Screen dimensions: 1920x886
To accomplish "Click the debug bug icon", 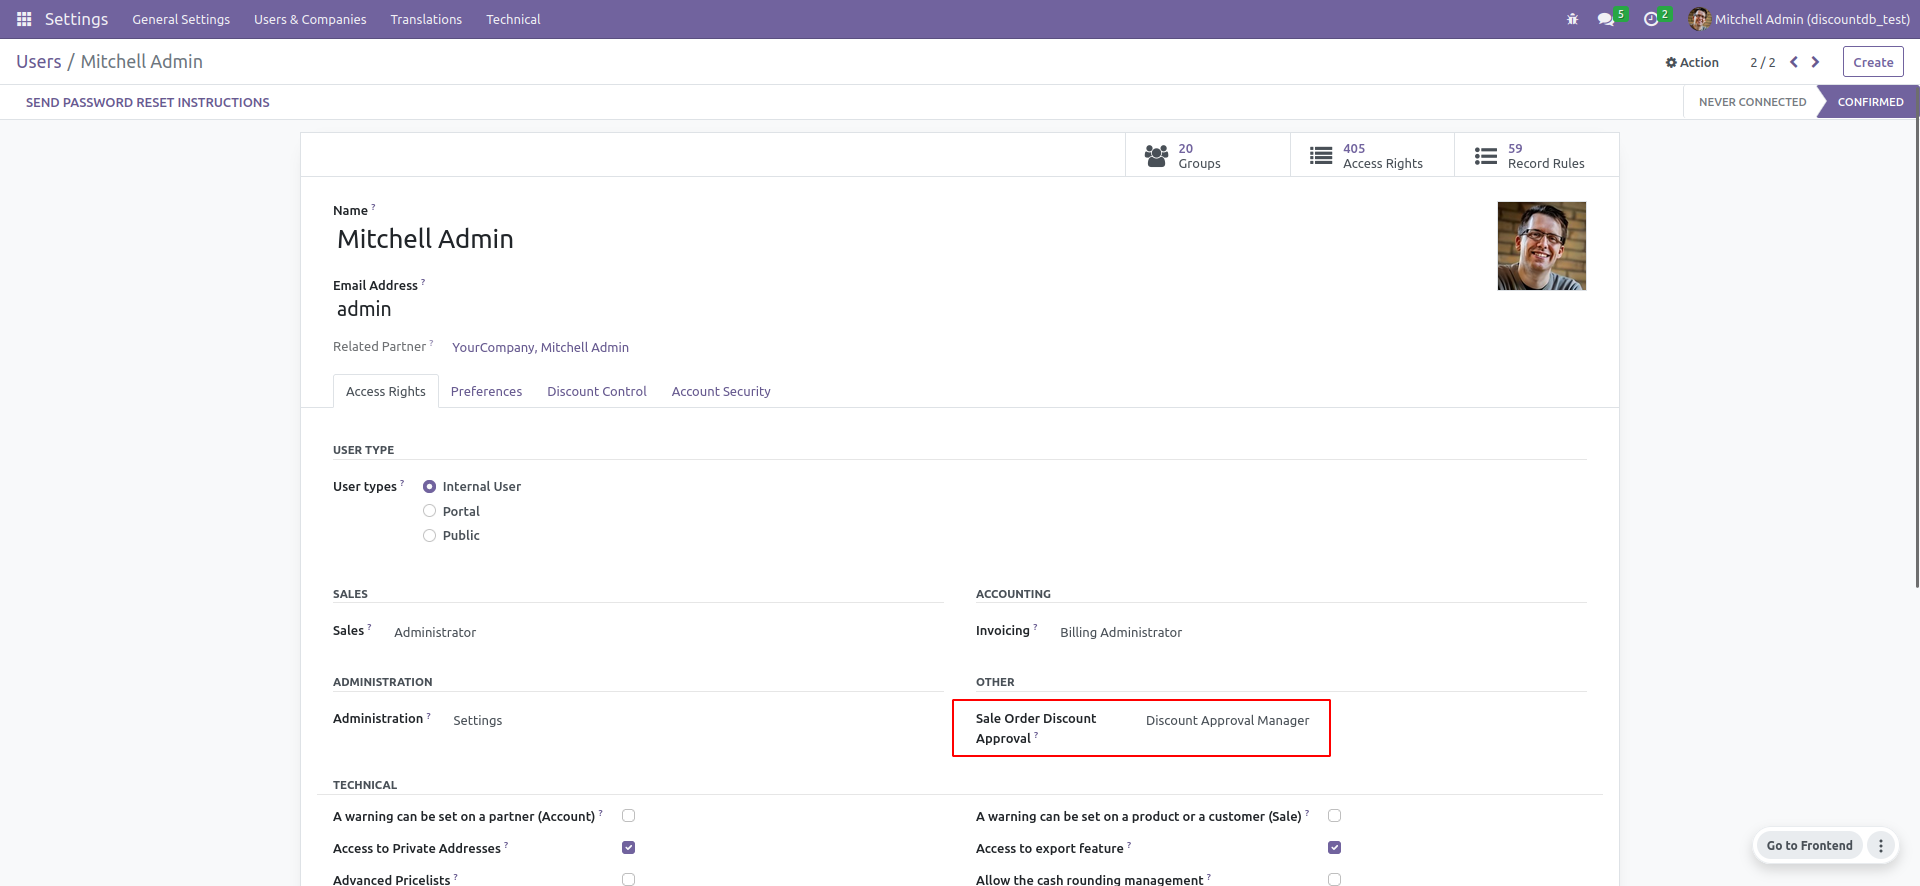I will pos(1572,19).
